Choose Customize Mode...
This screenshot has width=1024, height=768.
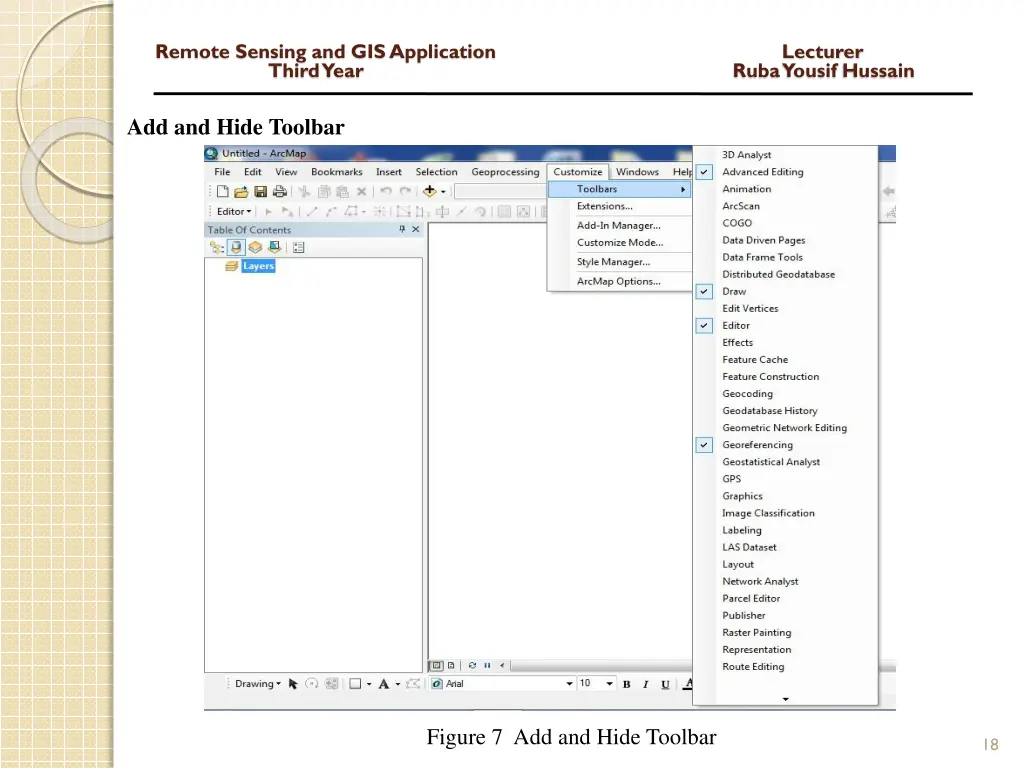coord(619,242)
